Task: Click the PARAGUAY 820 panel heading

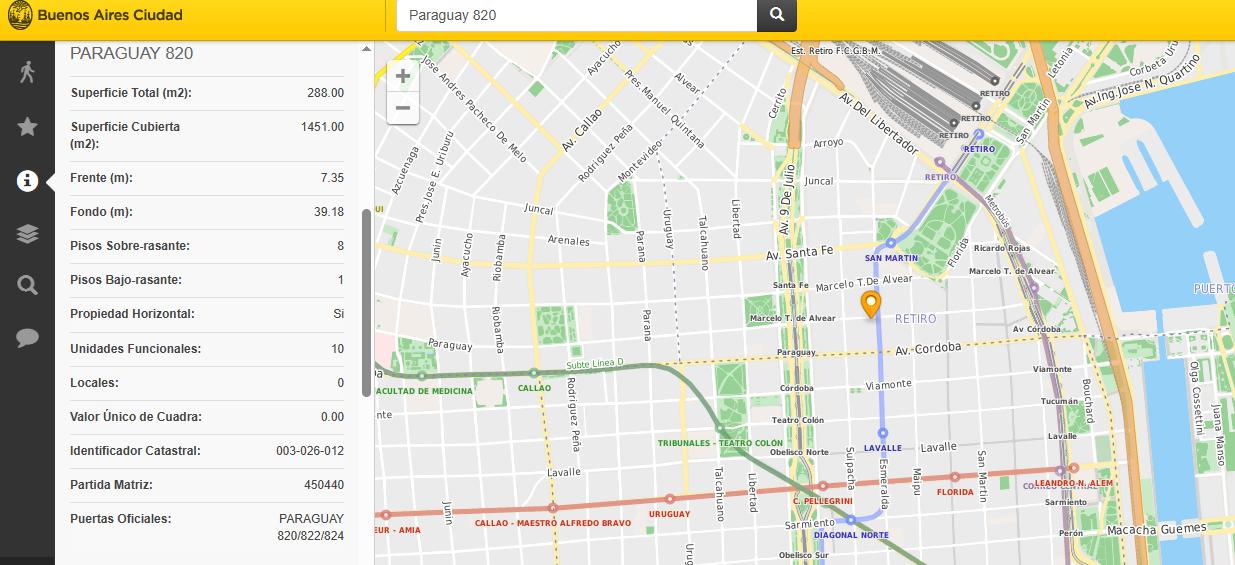Action: pos(132,53)
